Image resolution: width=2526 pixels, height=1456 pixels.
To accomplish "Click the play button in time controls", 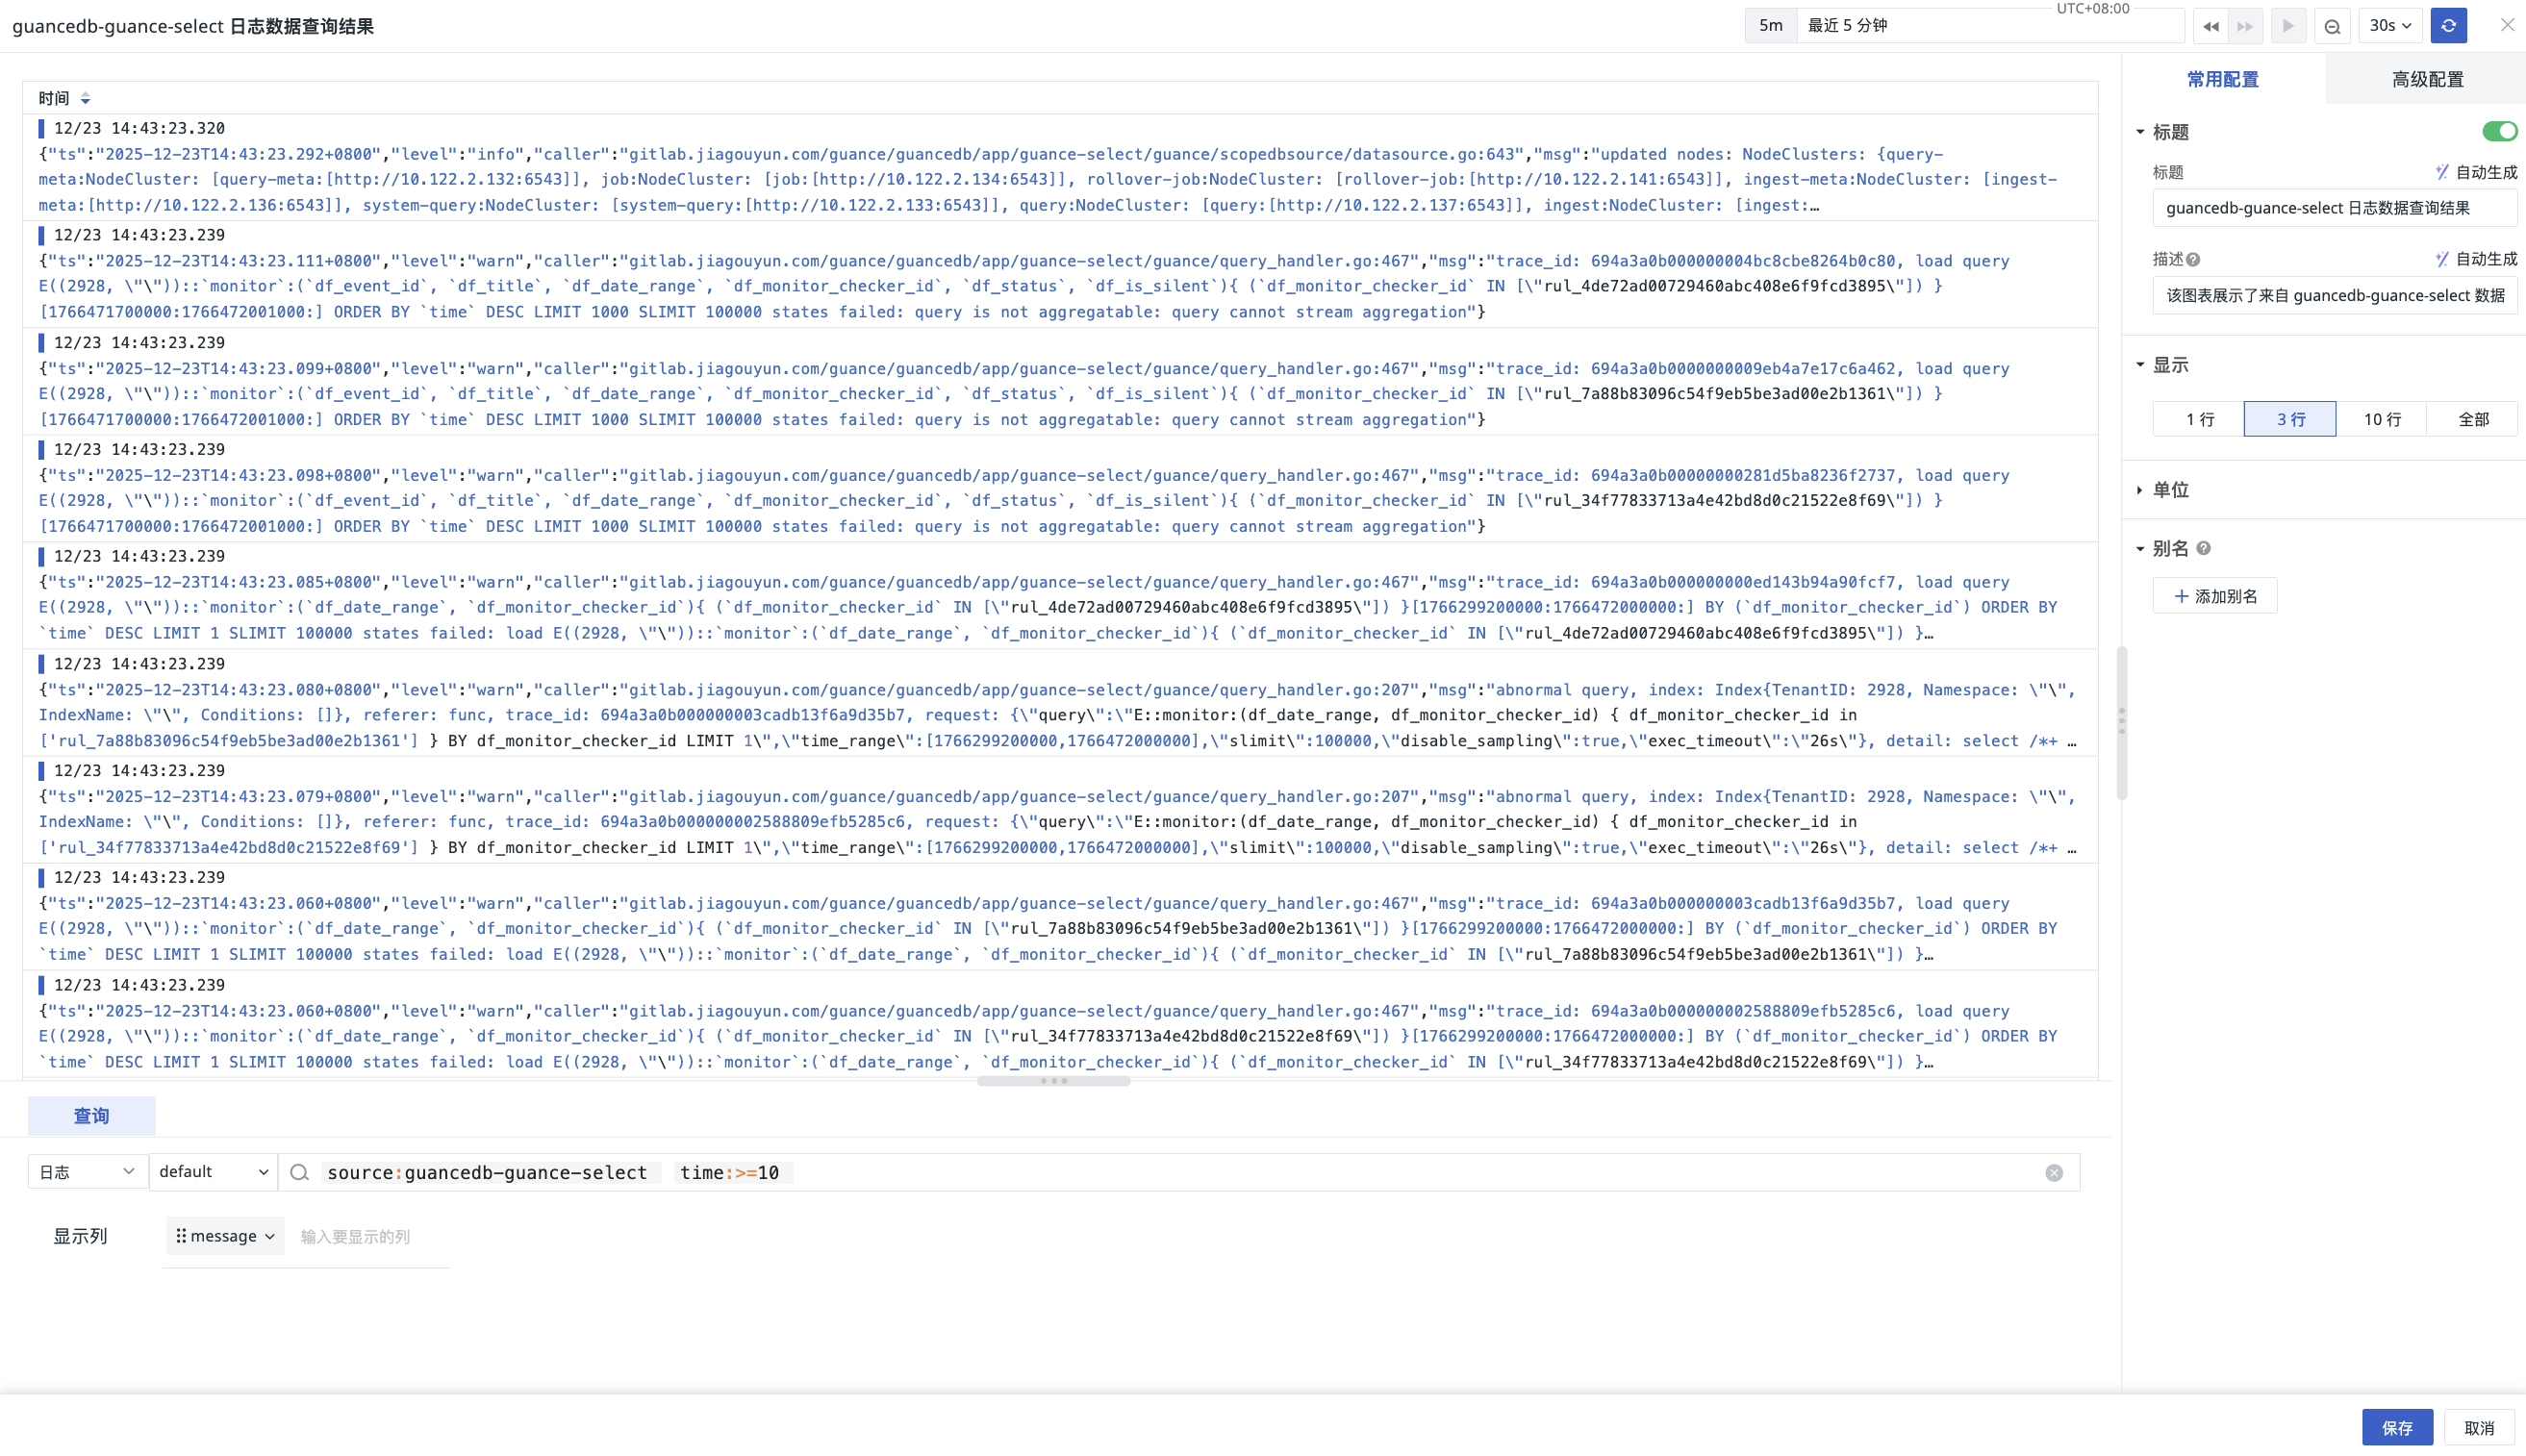I will click(2287, 26).
